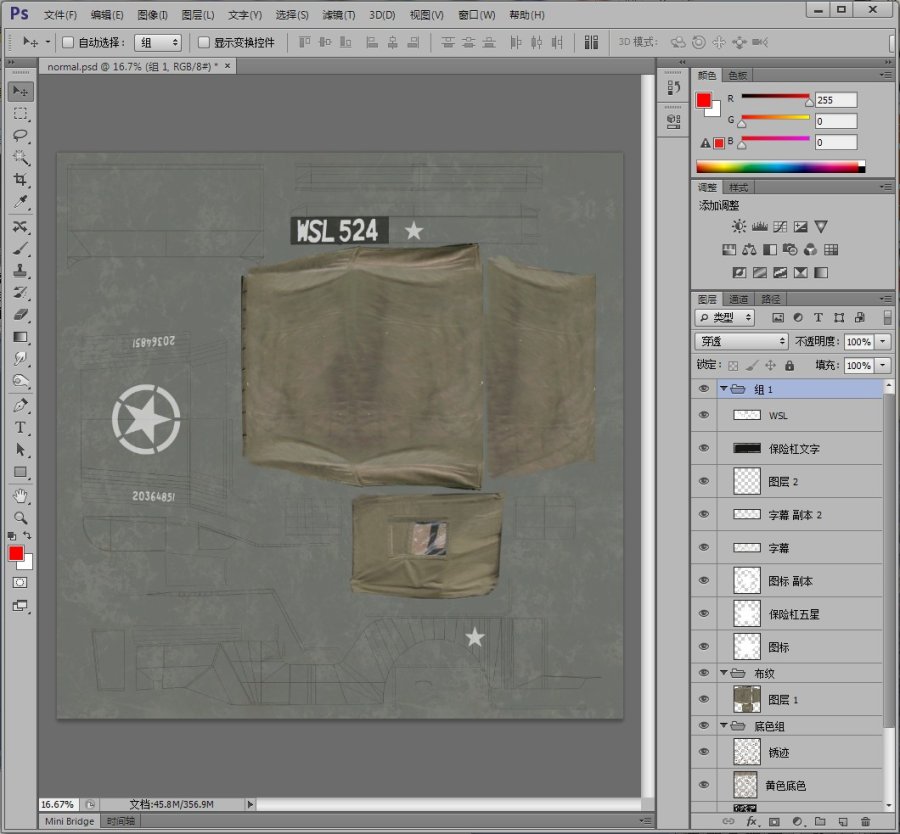Open the blend mode 穿透 dropdown

point(742,342)
